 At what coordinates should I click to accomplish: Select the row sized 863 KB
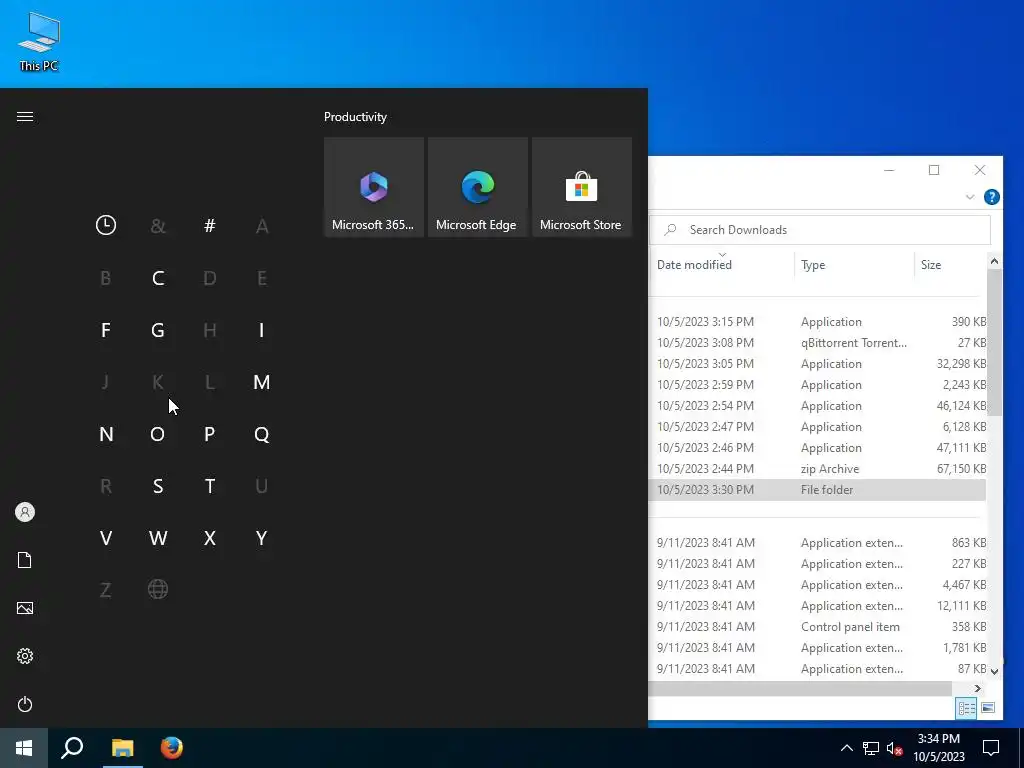(818, 543)
